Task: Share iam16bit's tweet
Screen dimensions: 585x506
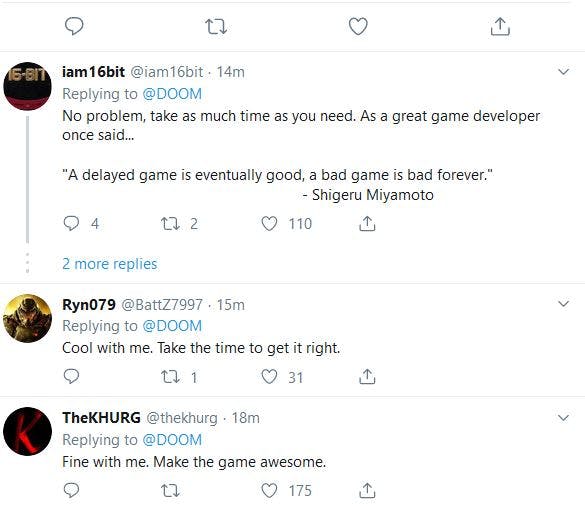Action: 367,224
